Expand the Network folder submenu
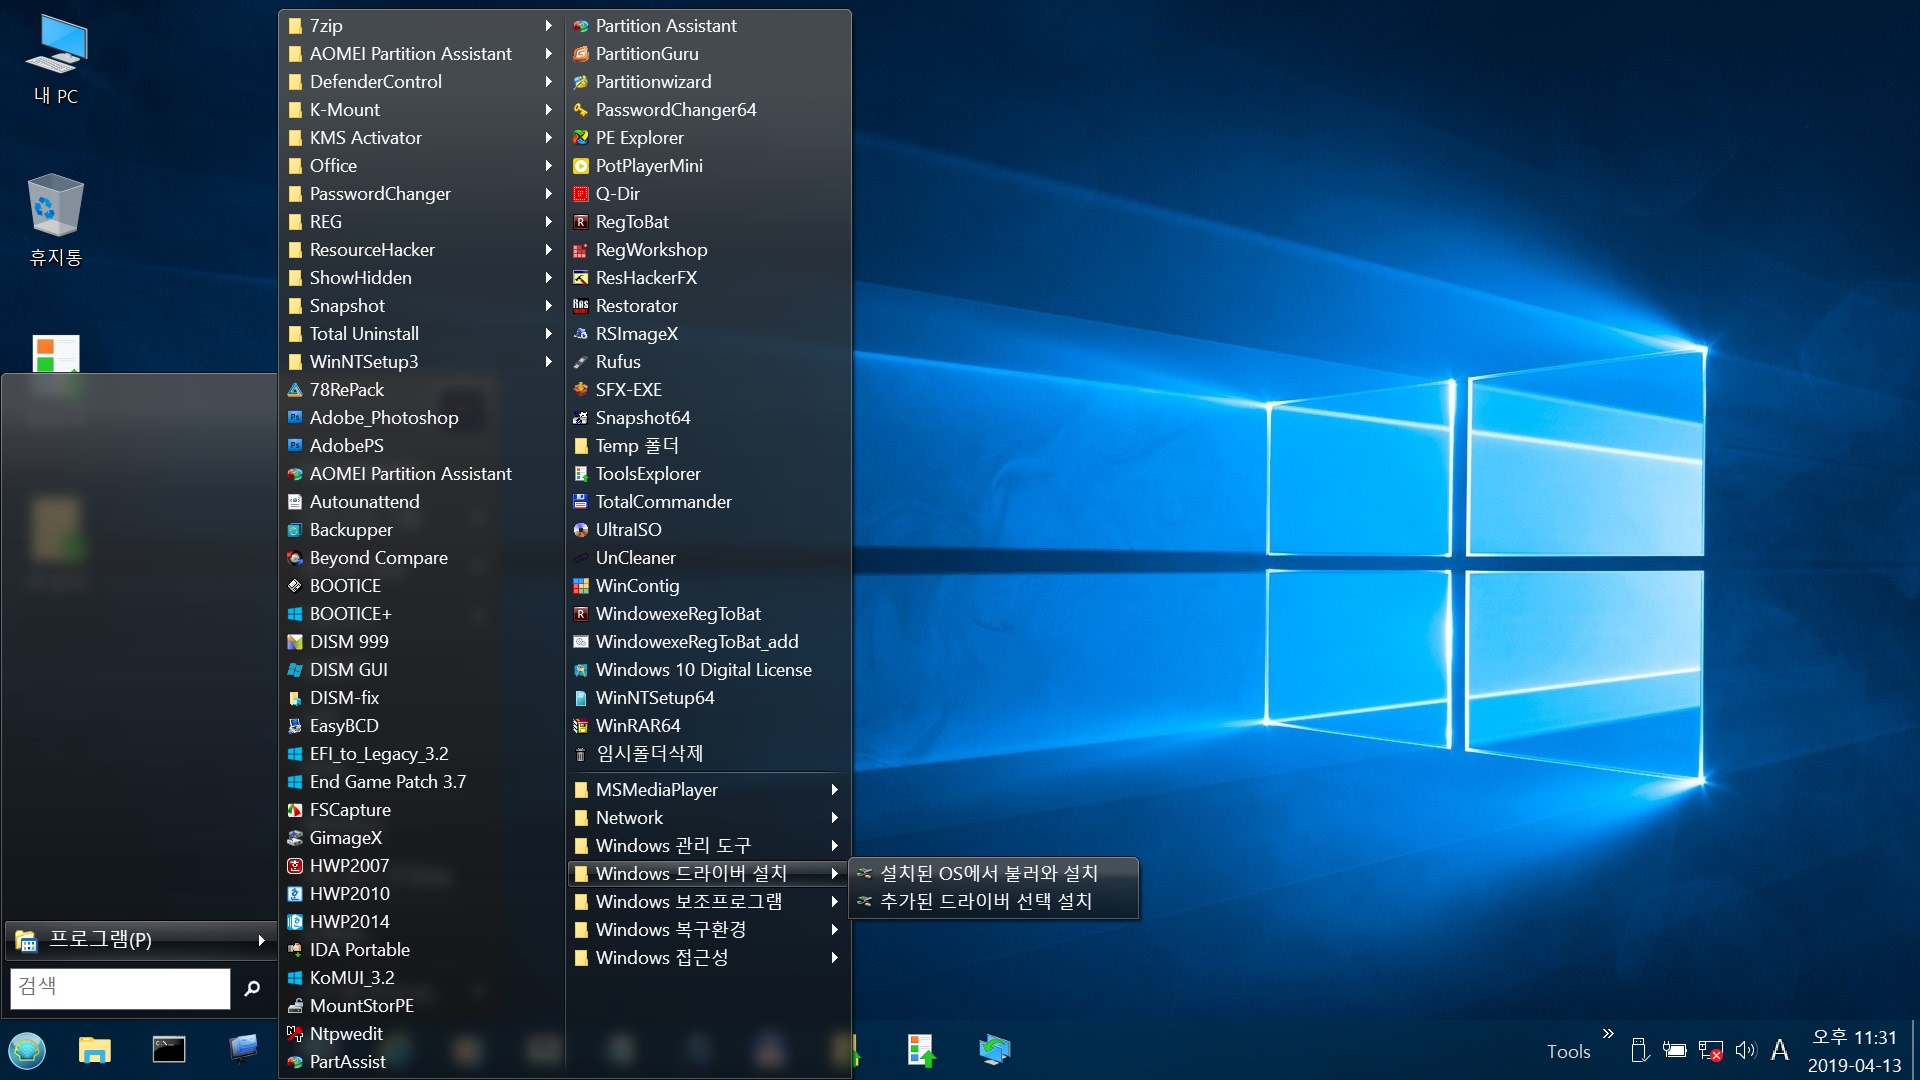Screen dimensions: 1920x1080 click(x=708, y=818)
